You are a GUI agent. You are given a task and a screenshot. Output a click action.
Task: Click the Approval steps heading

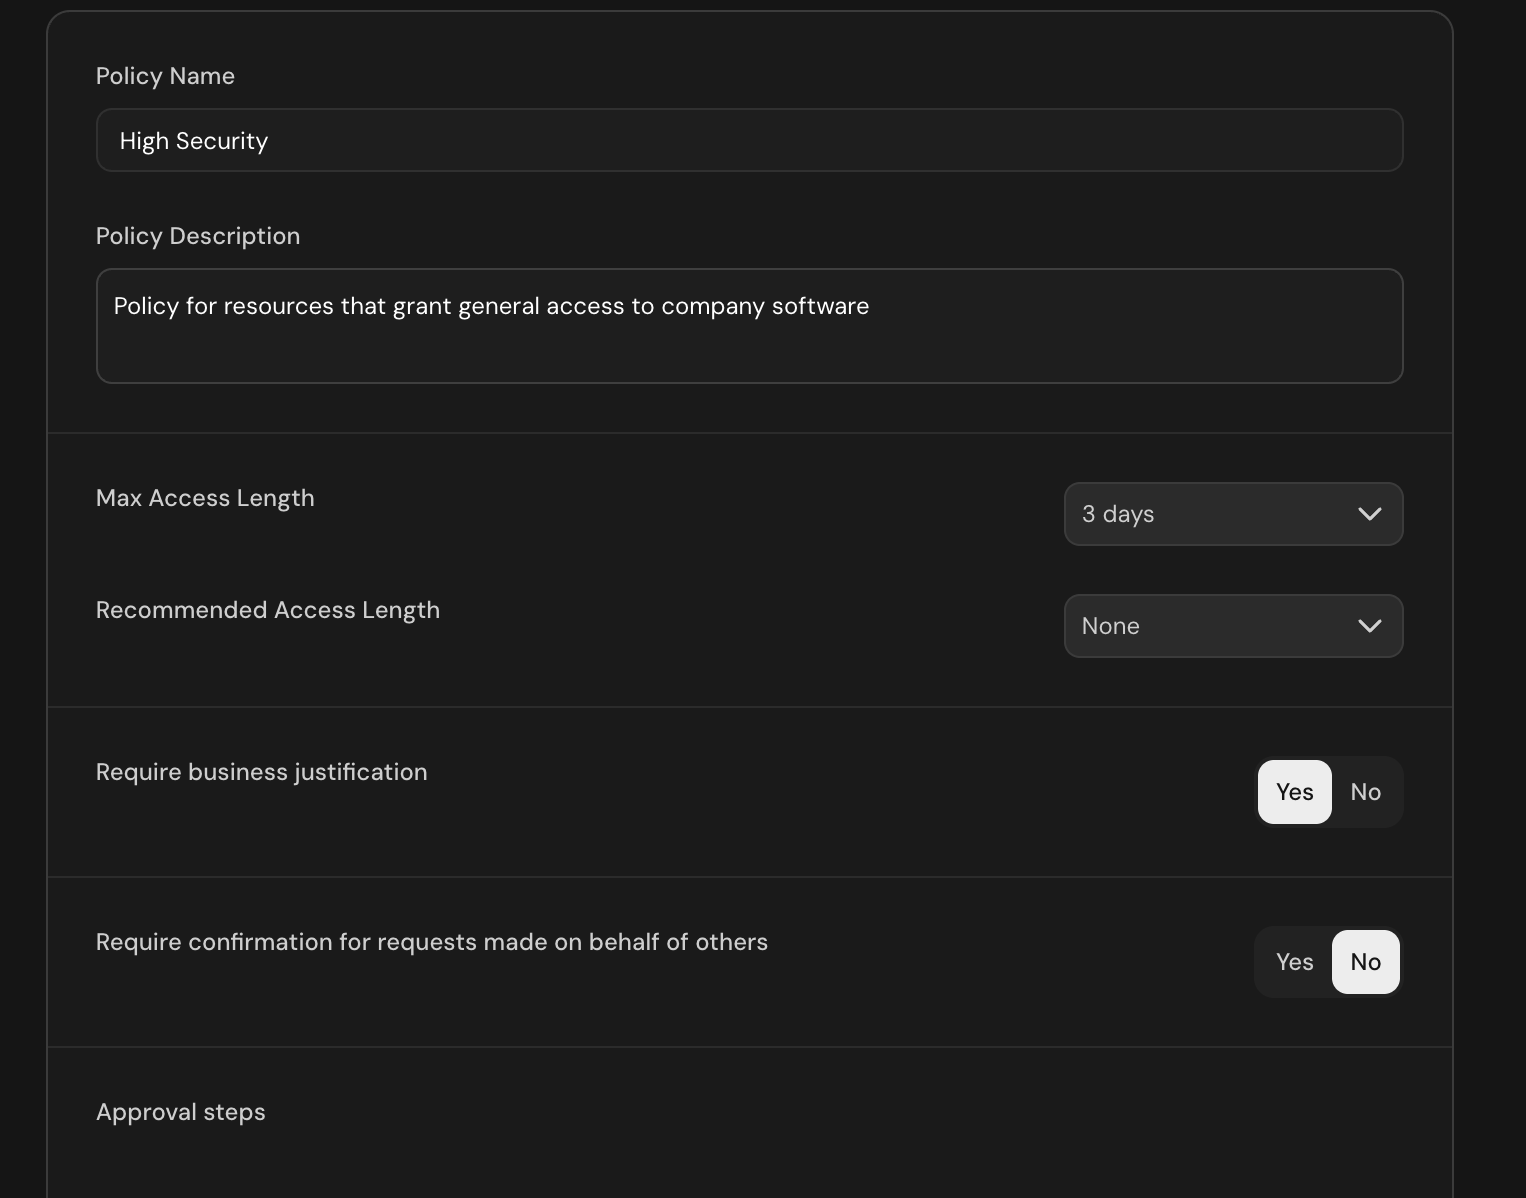click(x=181, y=1112)
